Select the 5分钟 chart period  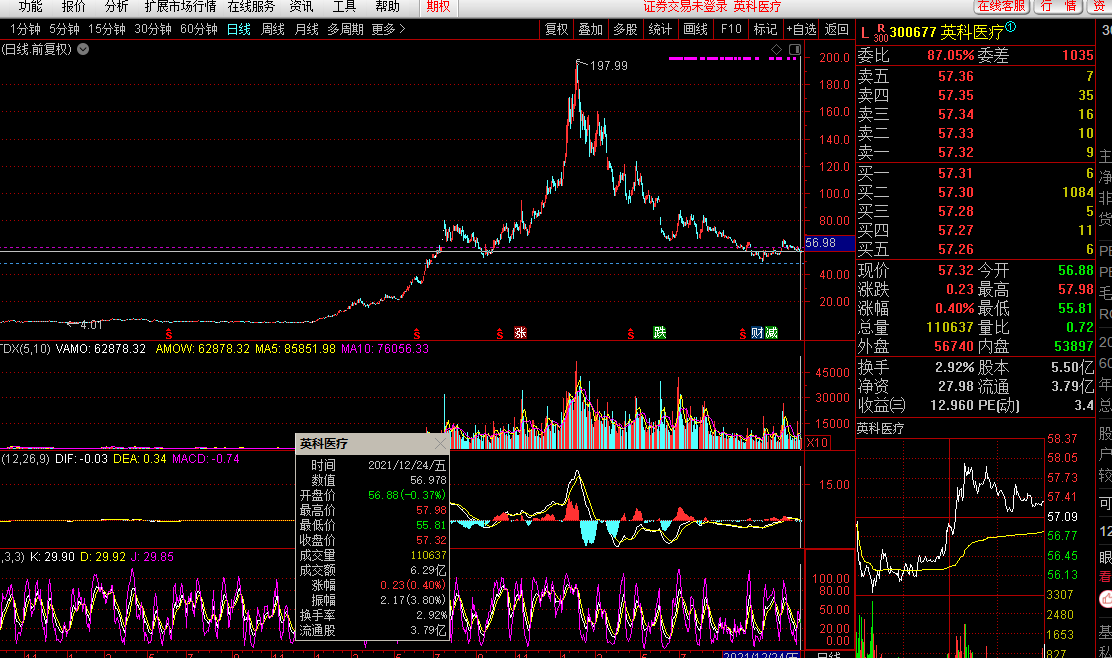coord(64,29)
